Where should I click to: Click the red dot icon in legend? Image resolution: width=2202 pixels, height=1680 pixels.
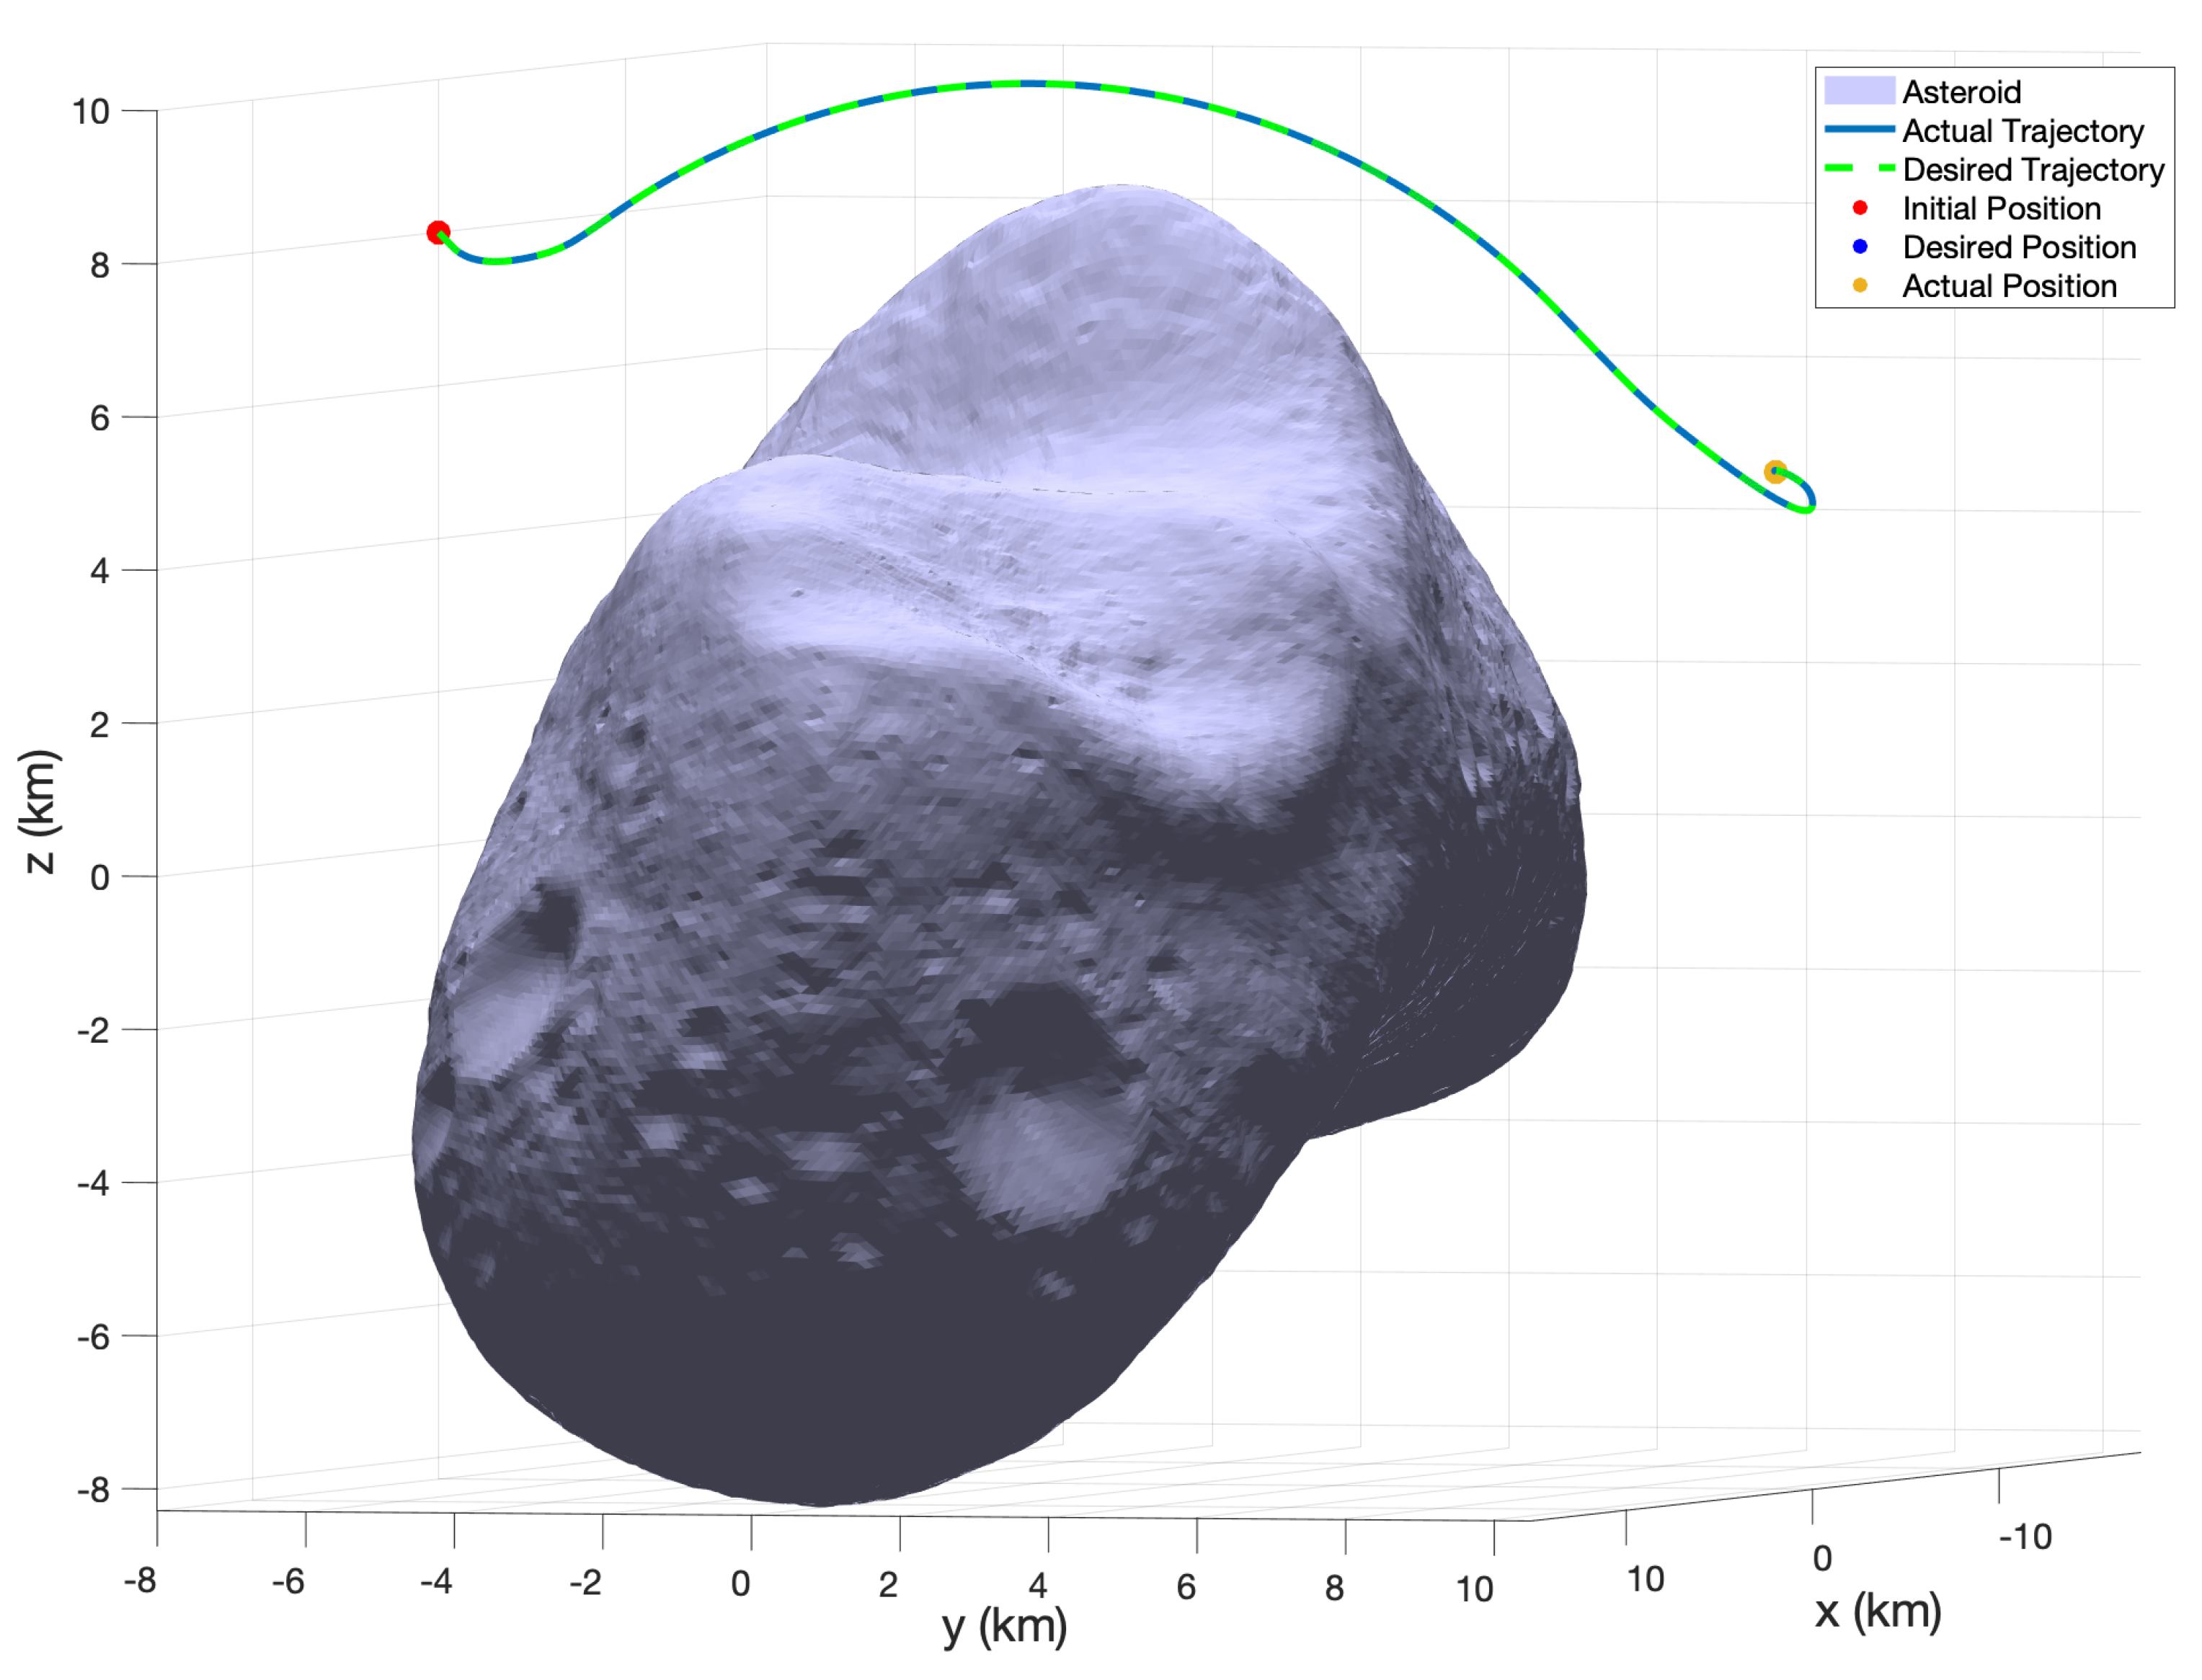click(1859, 208)
